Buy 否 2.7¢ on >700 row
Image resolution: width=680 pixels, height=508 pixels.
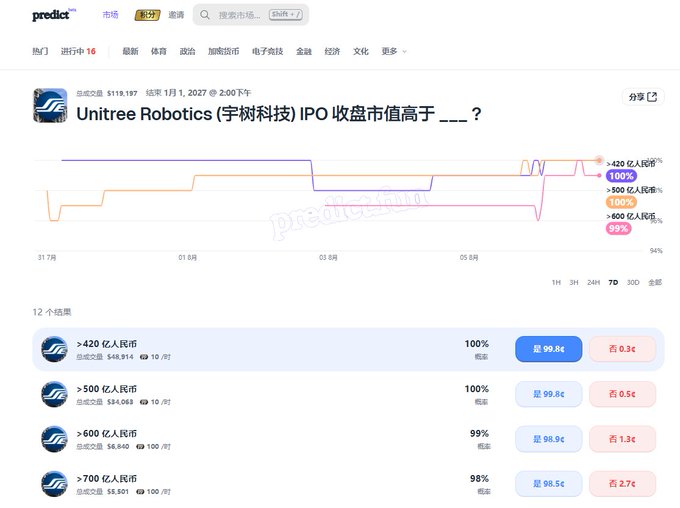pos(622,484)
